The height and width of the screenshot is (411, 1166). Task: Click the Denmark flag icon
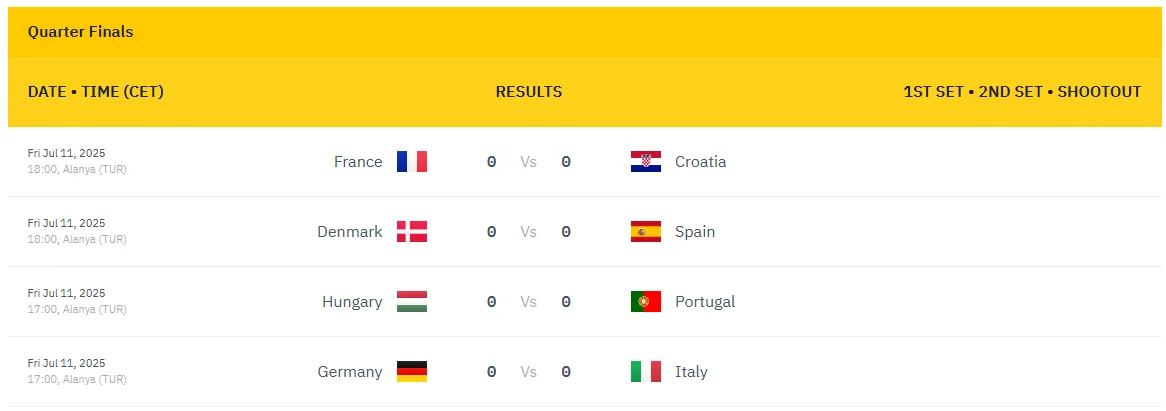click(411, 232)
